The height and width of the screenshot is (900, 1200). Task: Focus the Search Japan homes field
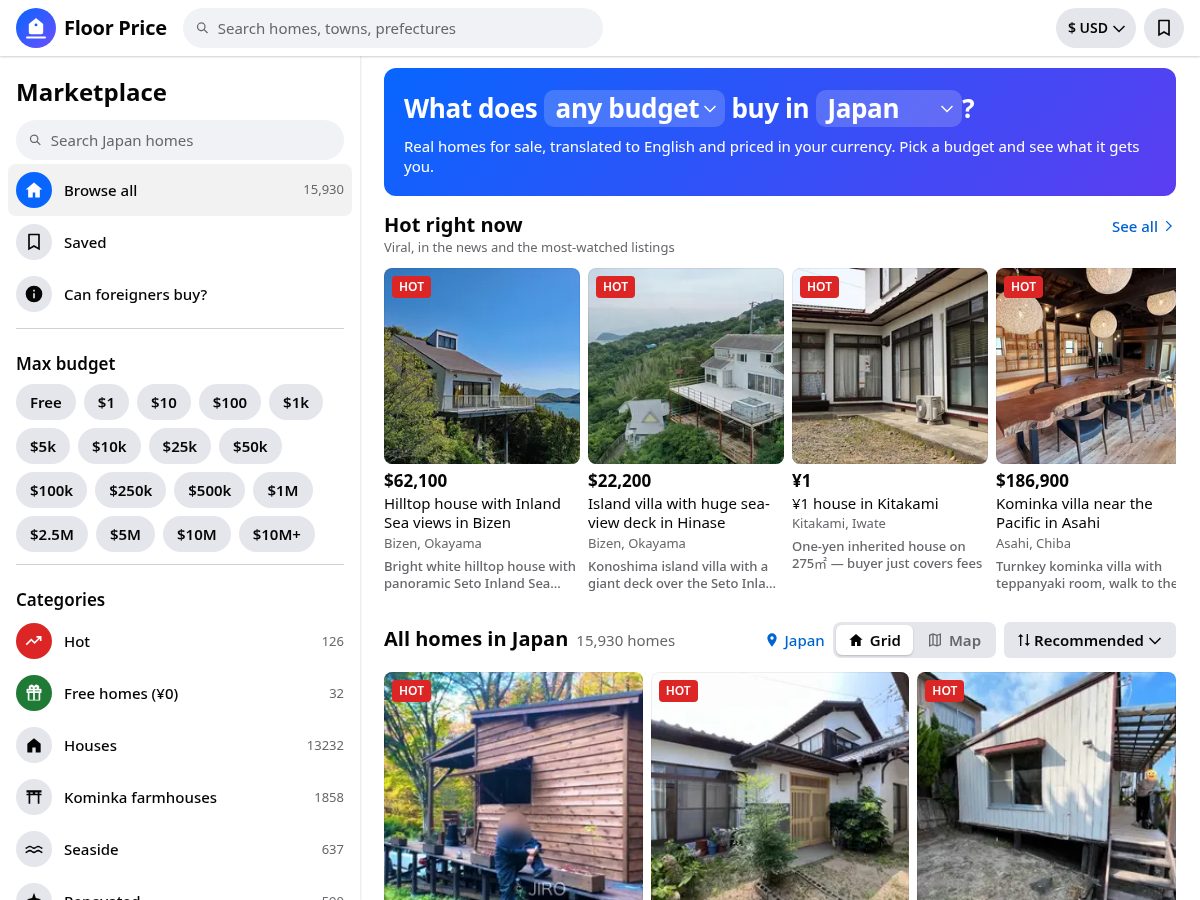click(x=180, y=140)
